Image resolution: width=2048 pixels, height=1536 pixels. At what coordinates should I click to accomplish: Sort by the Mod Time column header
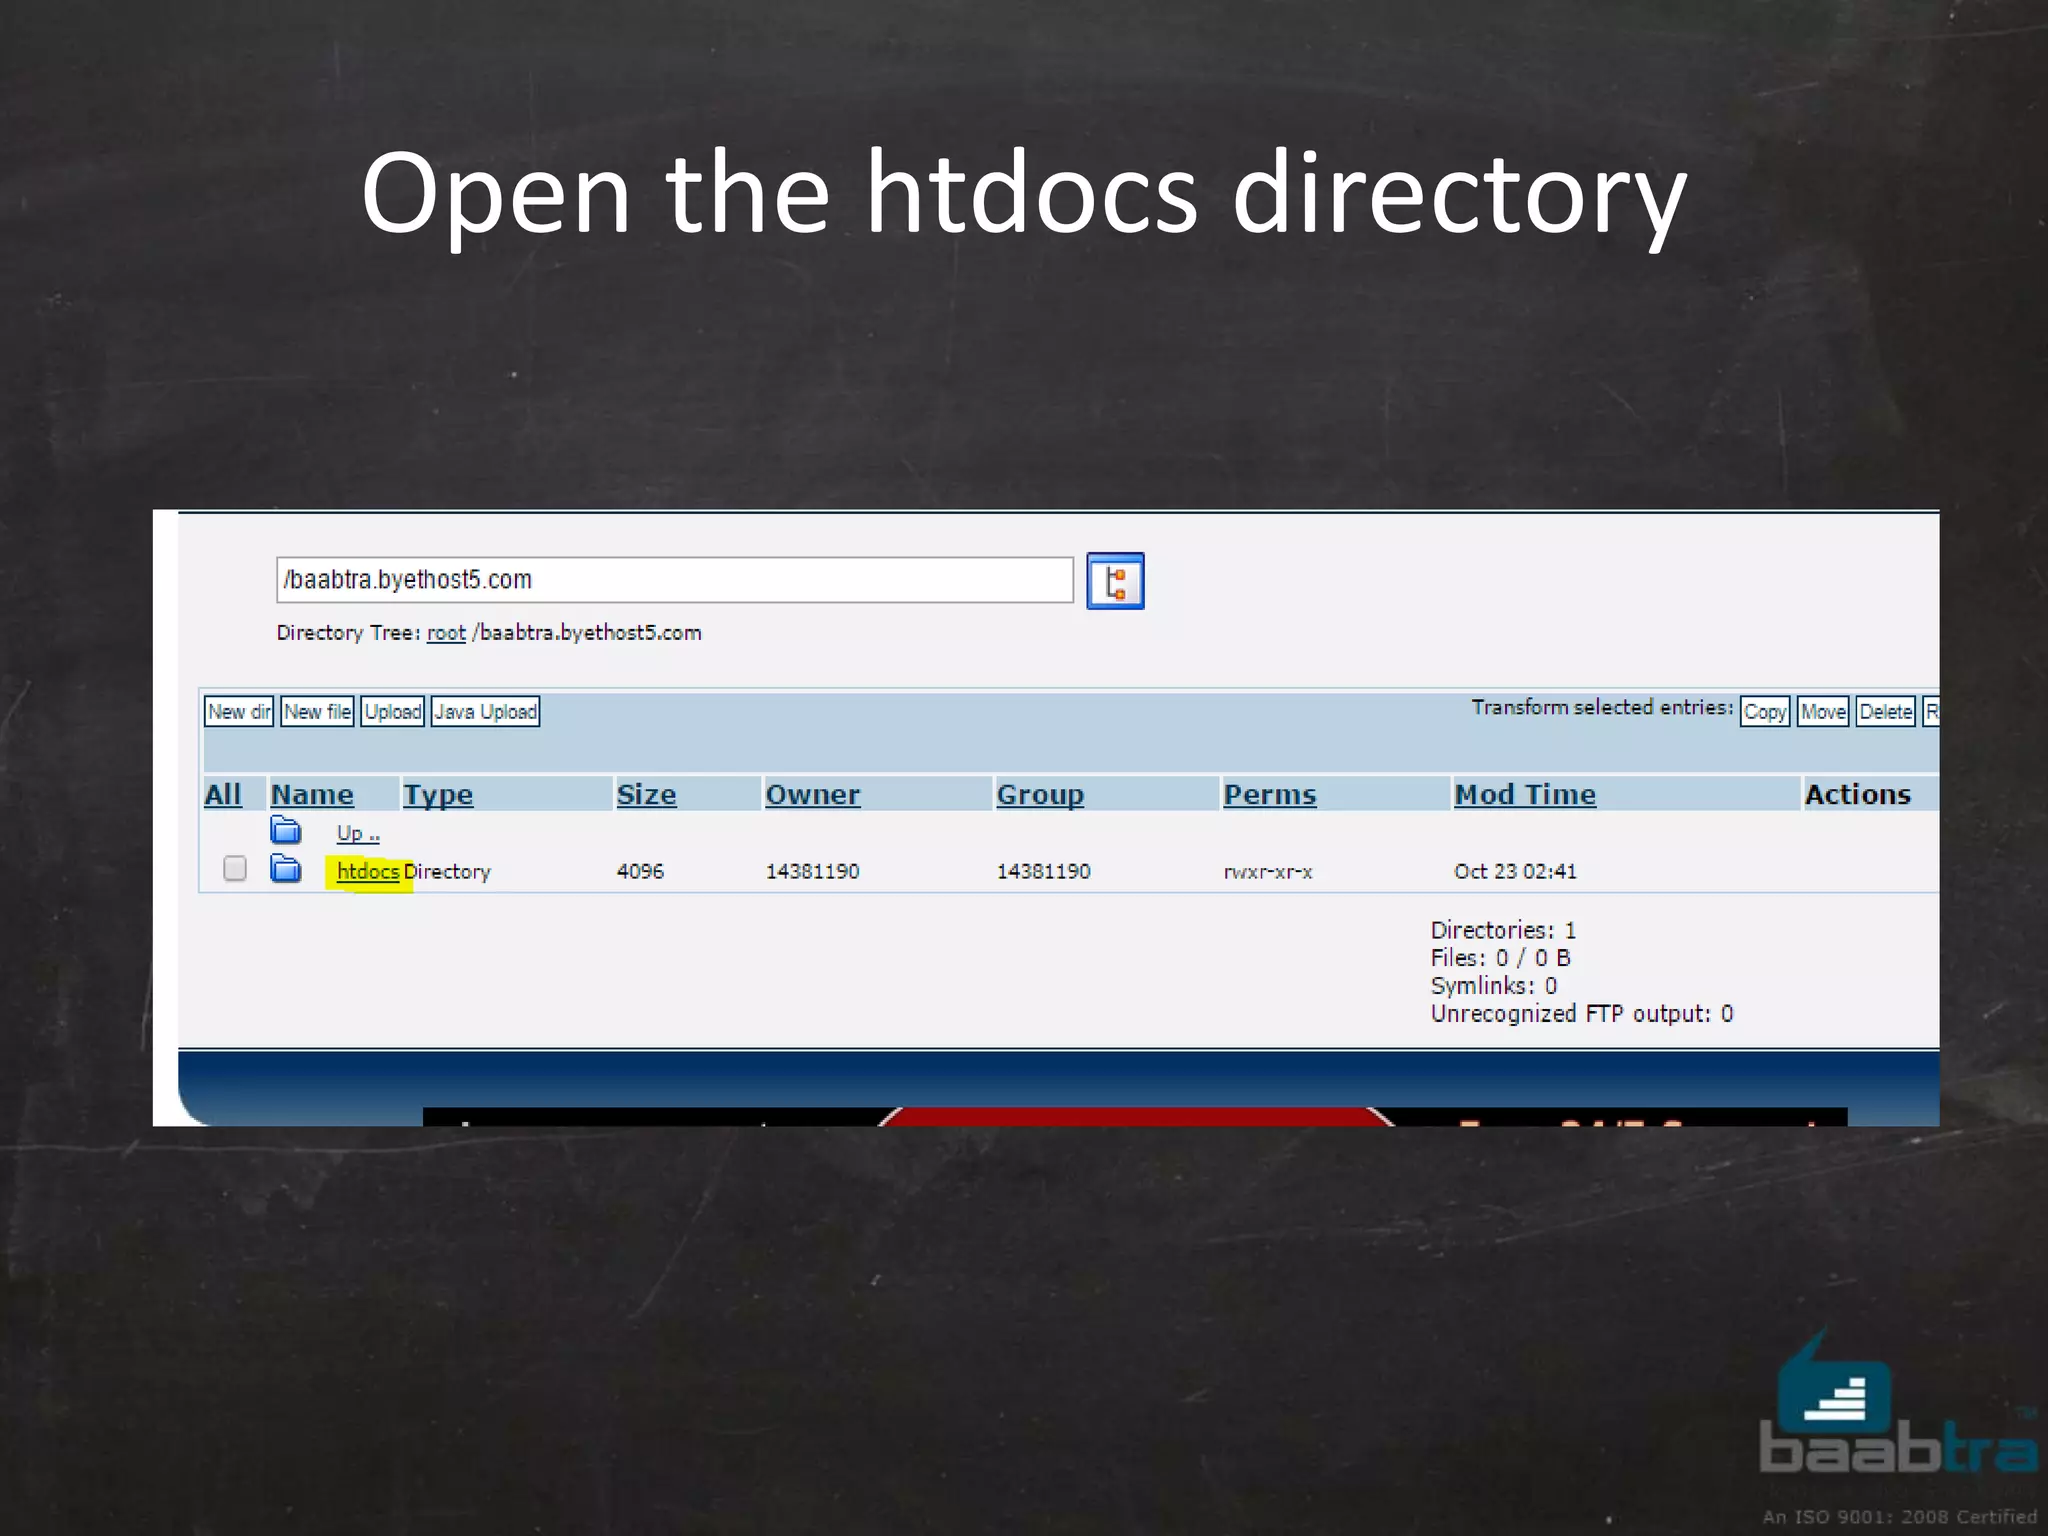point(1525,794)
